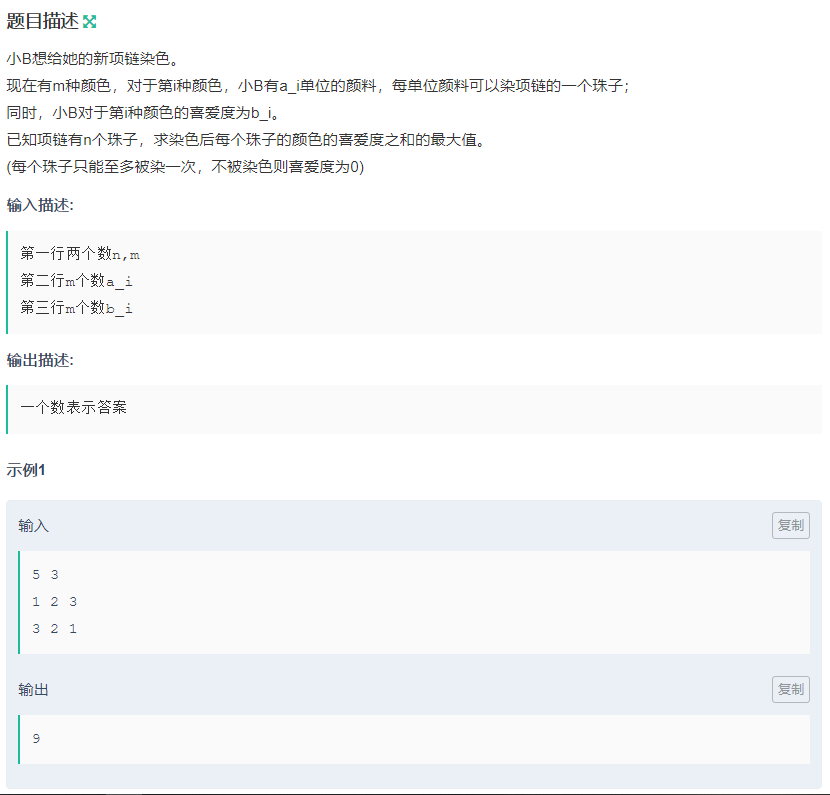The image size is (830, 795).
Task: Copy the sample output with 复制 button
Action: 790,689
